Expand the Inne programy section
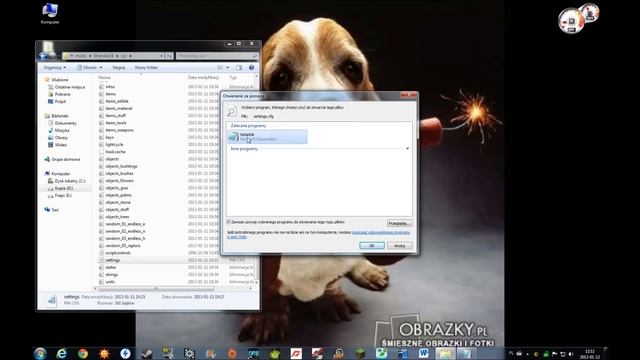Viewport: 640px width, 360px height. tap(407, 149)
